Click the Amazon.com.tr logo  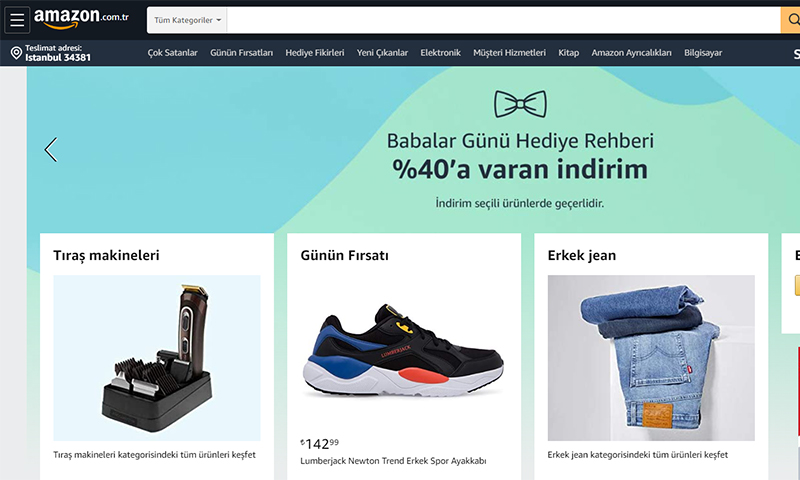point(81,19)
